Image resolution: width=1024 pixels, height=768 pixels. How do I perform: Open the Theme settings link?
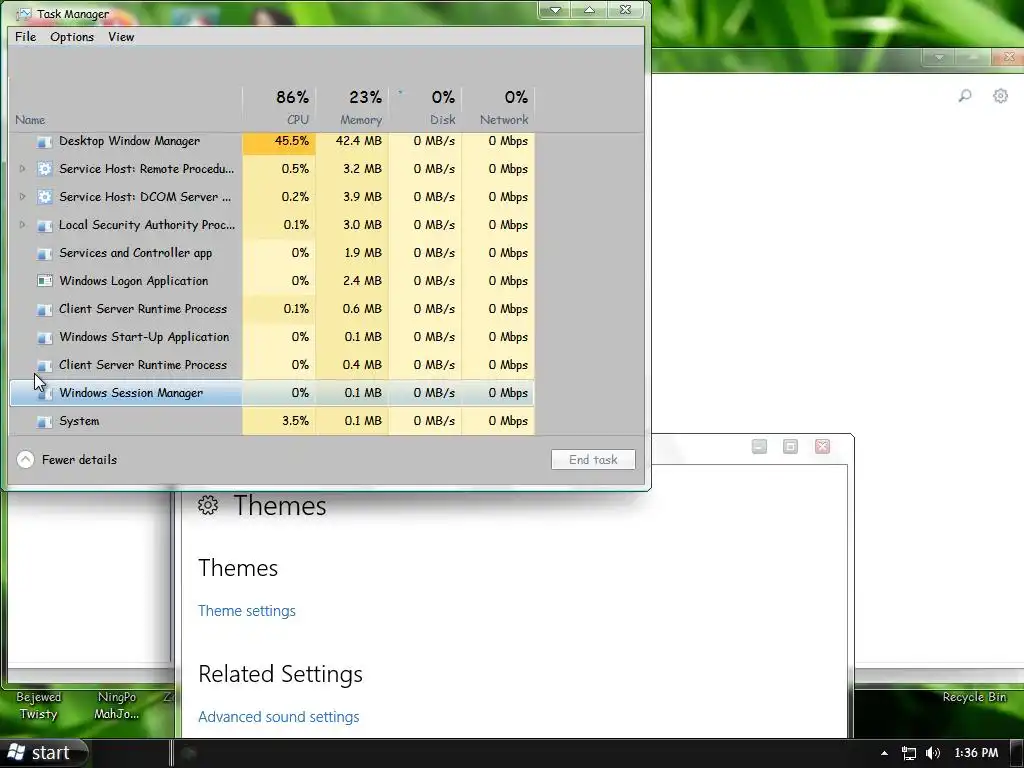(247, 611)
